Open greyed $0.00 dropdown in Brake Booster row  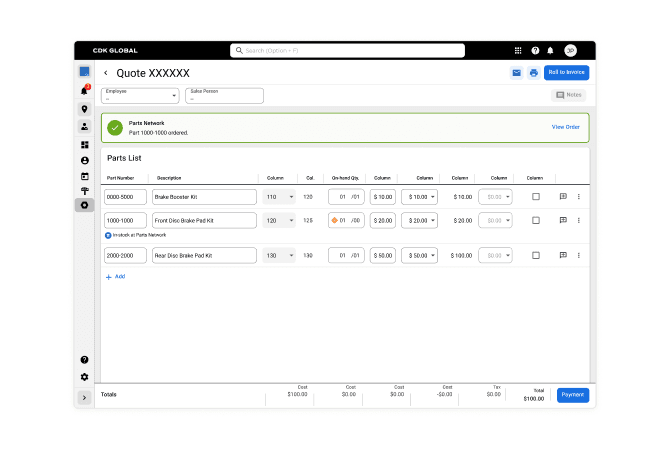point(495,197)
